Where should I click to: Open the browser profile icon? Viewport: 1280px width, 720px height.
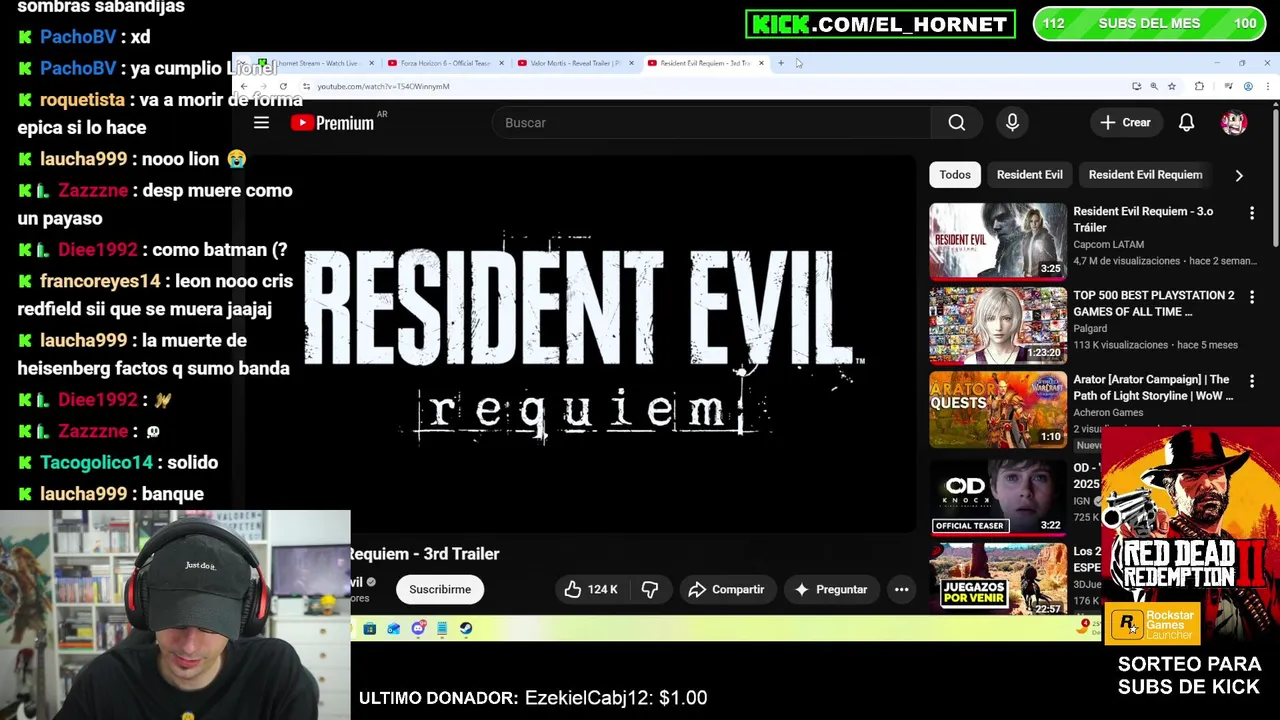pos(1248,86)
